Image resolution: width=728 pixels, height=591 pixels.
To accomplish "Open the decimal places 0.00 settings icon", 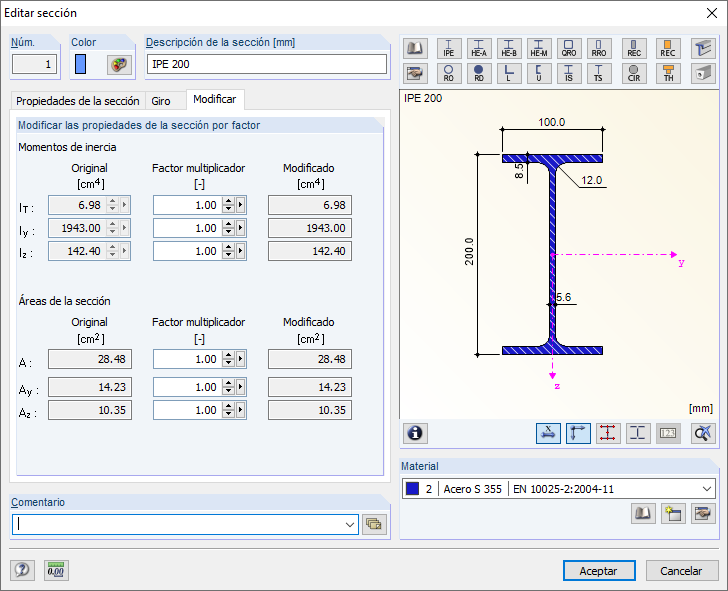I will [x=56, y=570].
